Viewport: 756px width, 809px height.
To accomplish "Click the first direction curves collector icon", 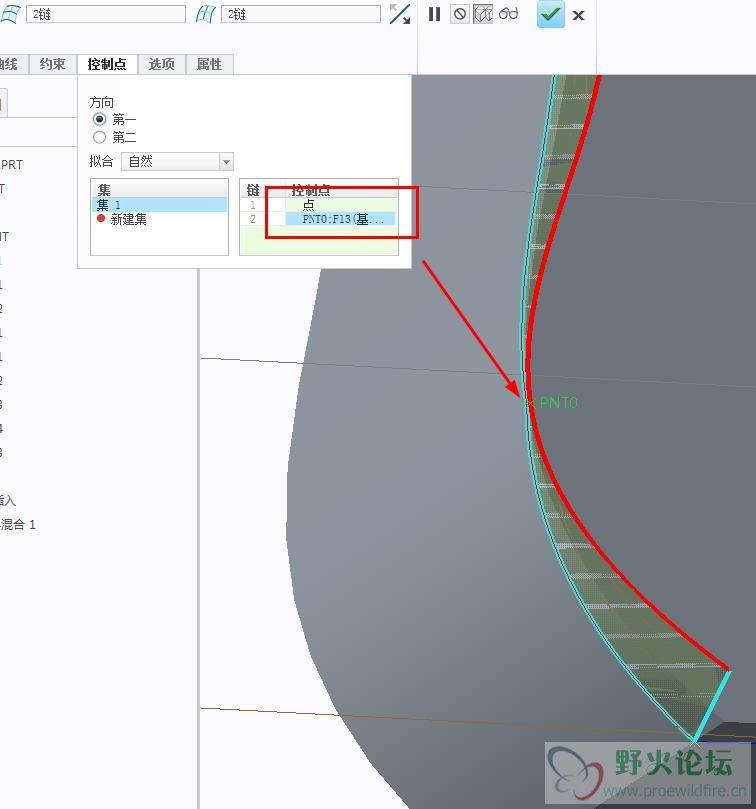I will (10, 14).
